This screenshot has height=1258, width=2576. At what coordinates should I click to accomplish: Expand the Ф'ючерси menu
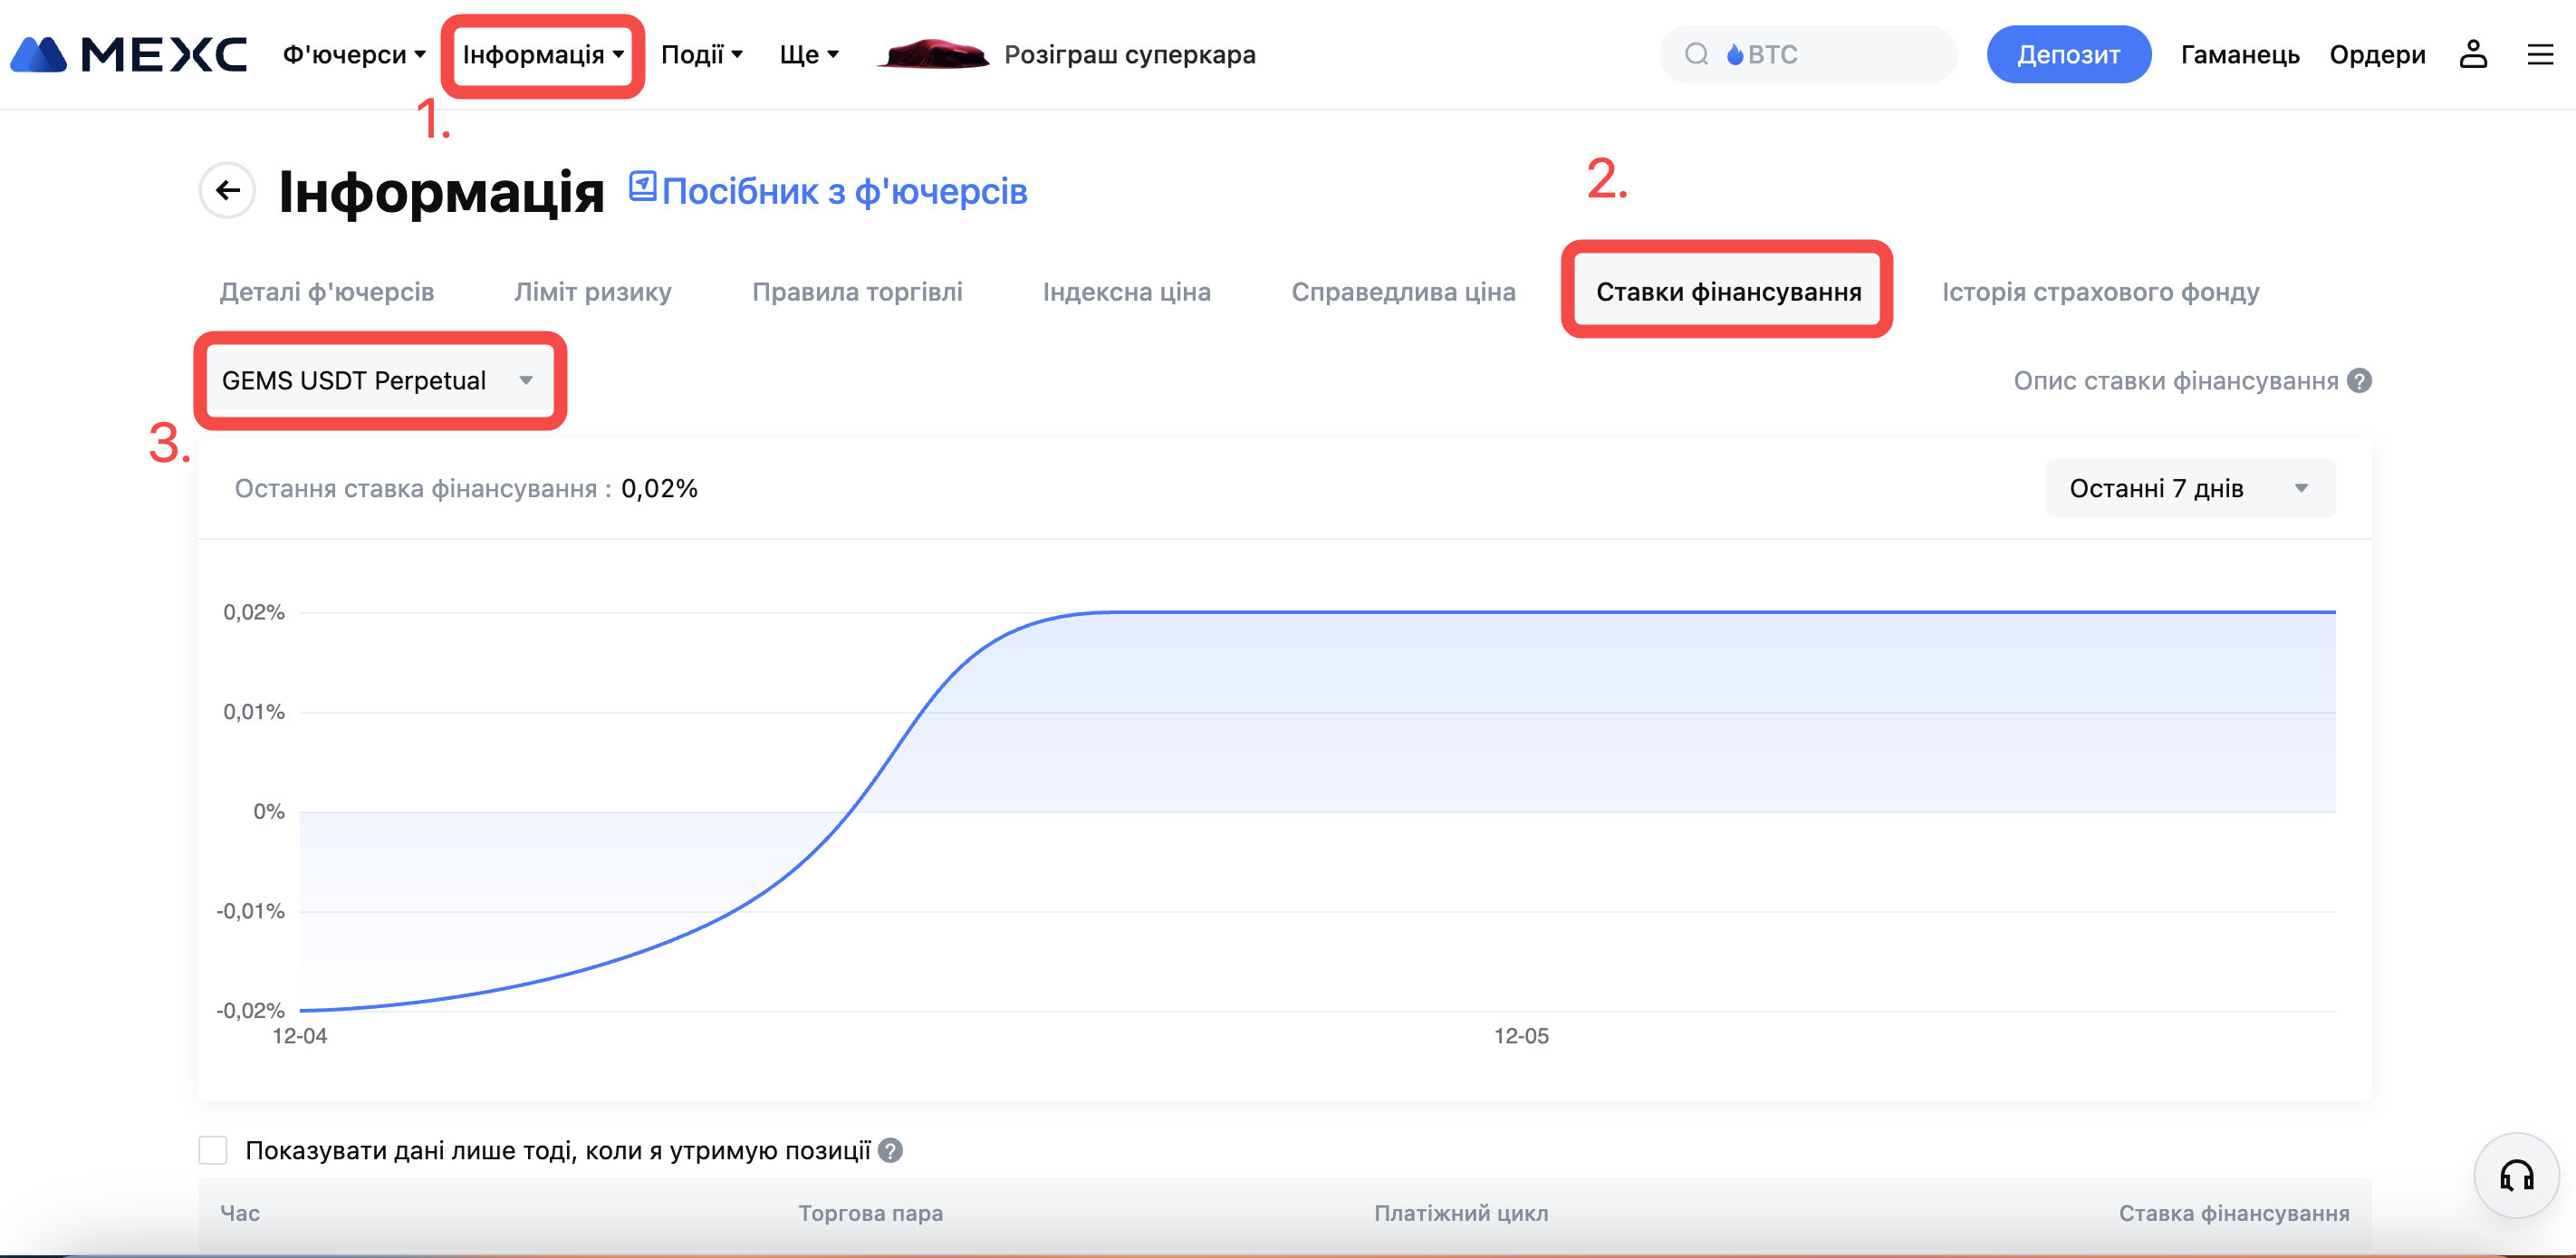click(x=354, y=54)
